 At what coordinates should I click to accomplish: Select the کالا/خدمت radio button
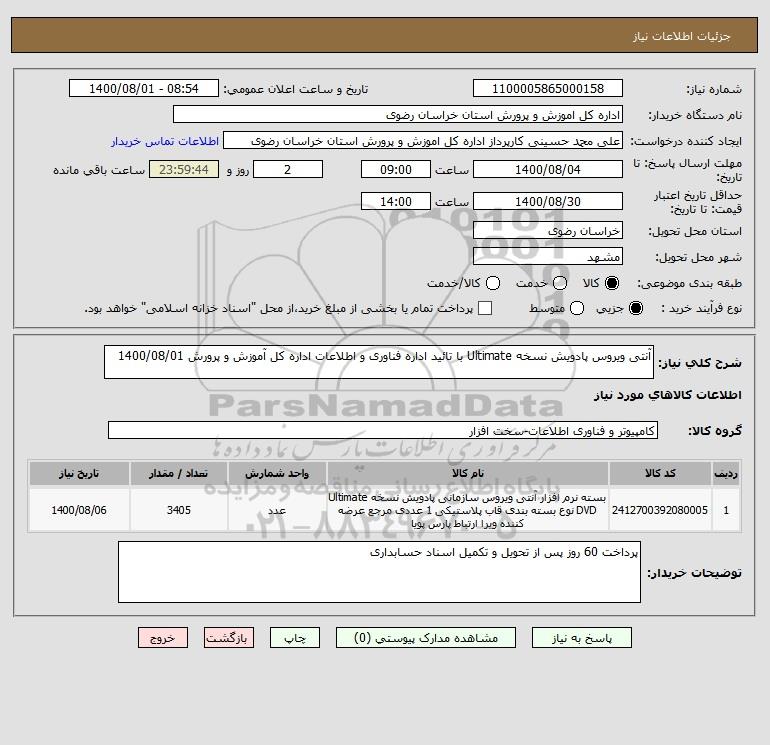[493, 283]
